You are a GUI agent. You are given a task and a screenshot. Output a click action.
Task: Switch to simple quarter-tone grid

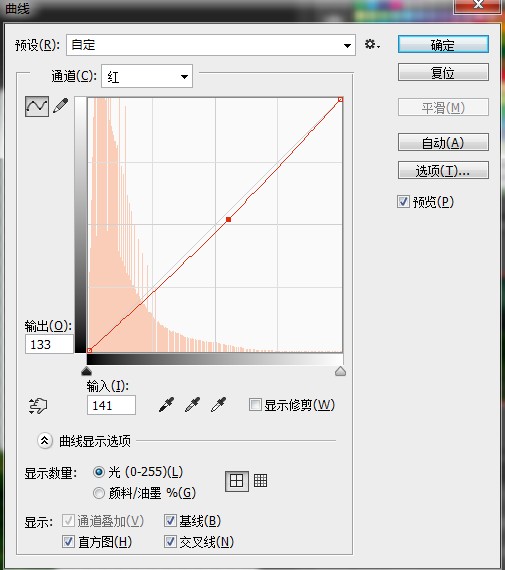coord(237,481)
